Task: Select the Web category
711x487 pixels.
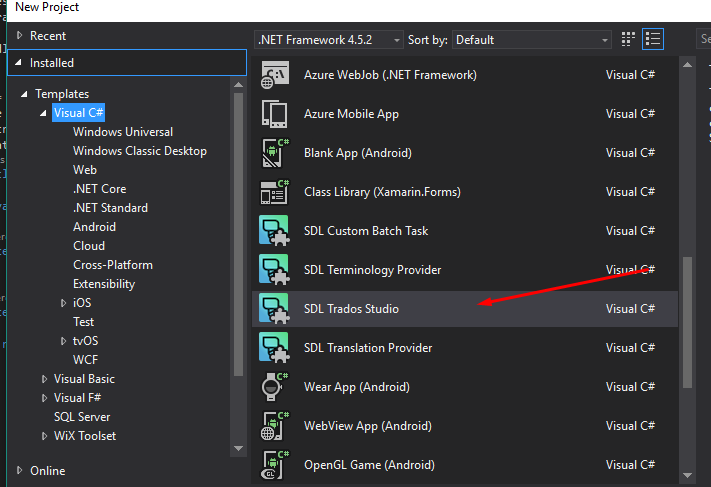Action: [85, 170]
